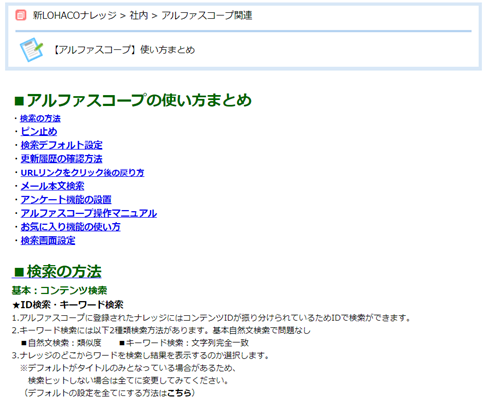Click the line 3.ナレッジのどこからワードを検索し
Screen dimensions: 486x399
140,355
